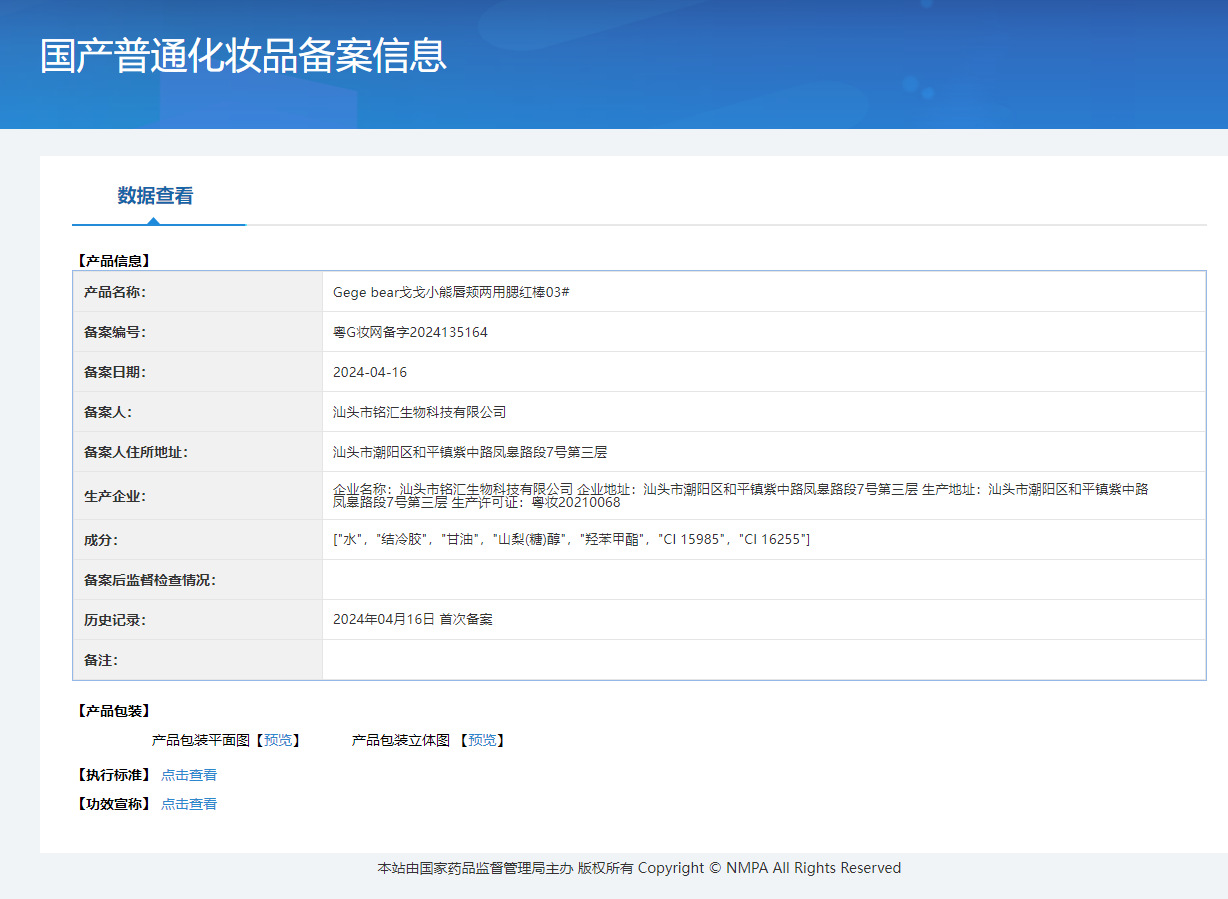Click the 【产品信息】 section heading
Viewport: 1228px width, 899px height.
113,261
